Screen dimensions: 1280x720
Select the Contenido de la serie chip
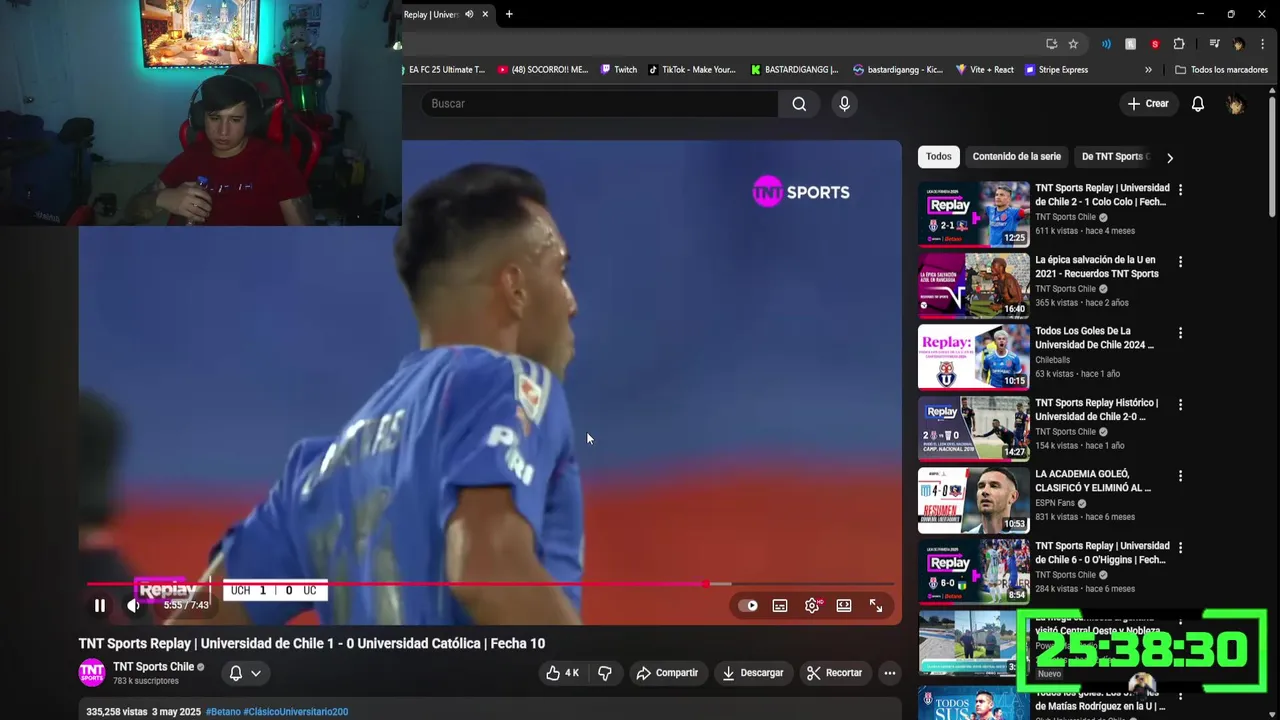tap(1016, 157)
